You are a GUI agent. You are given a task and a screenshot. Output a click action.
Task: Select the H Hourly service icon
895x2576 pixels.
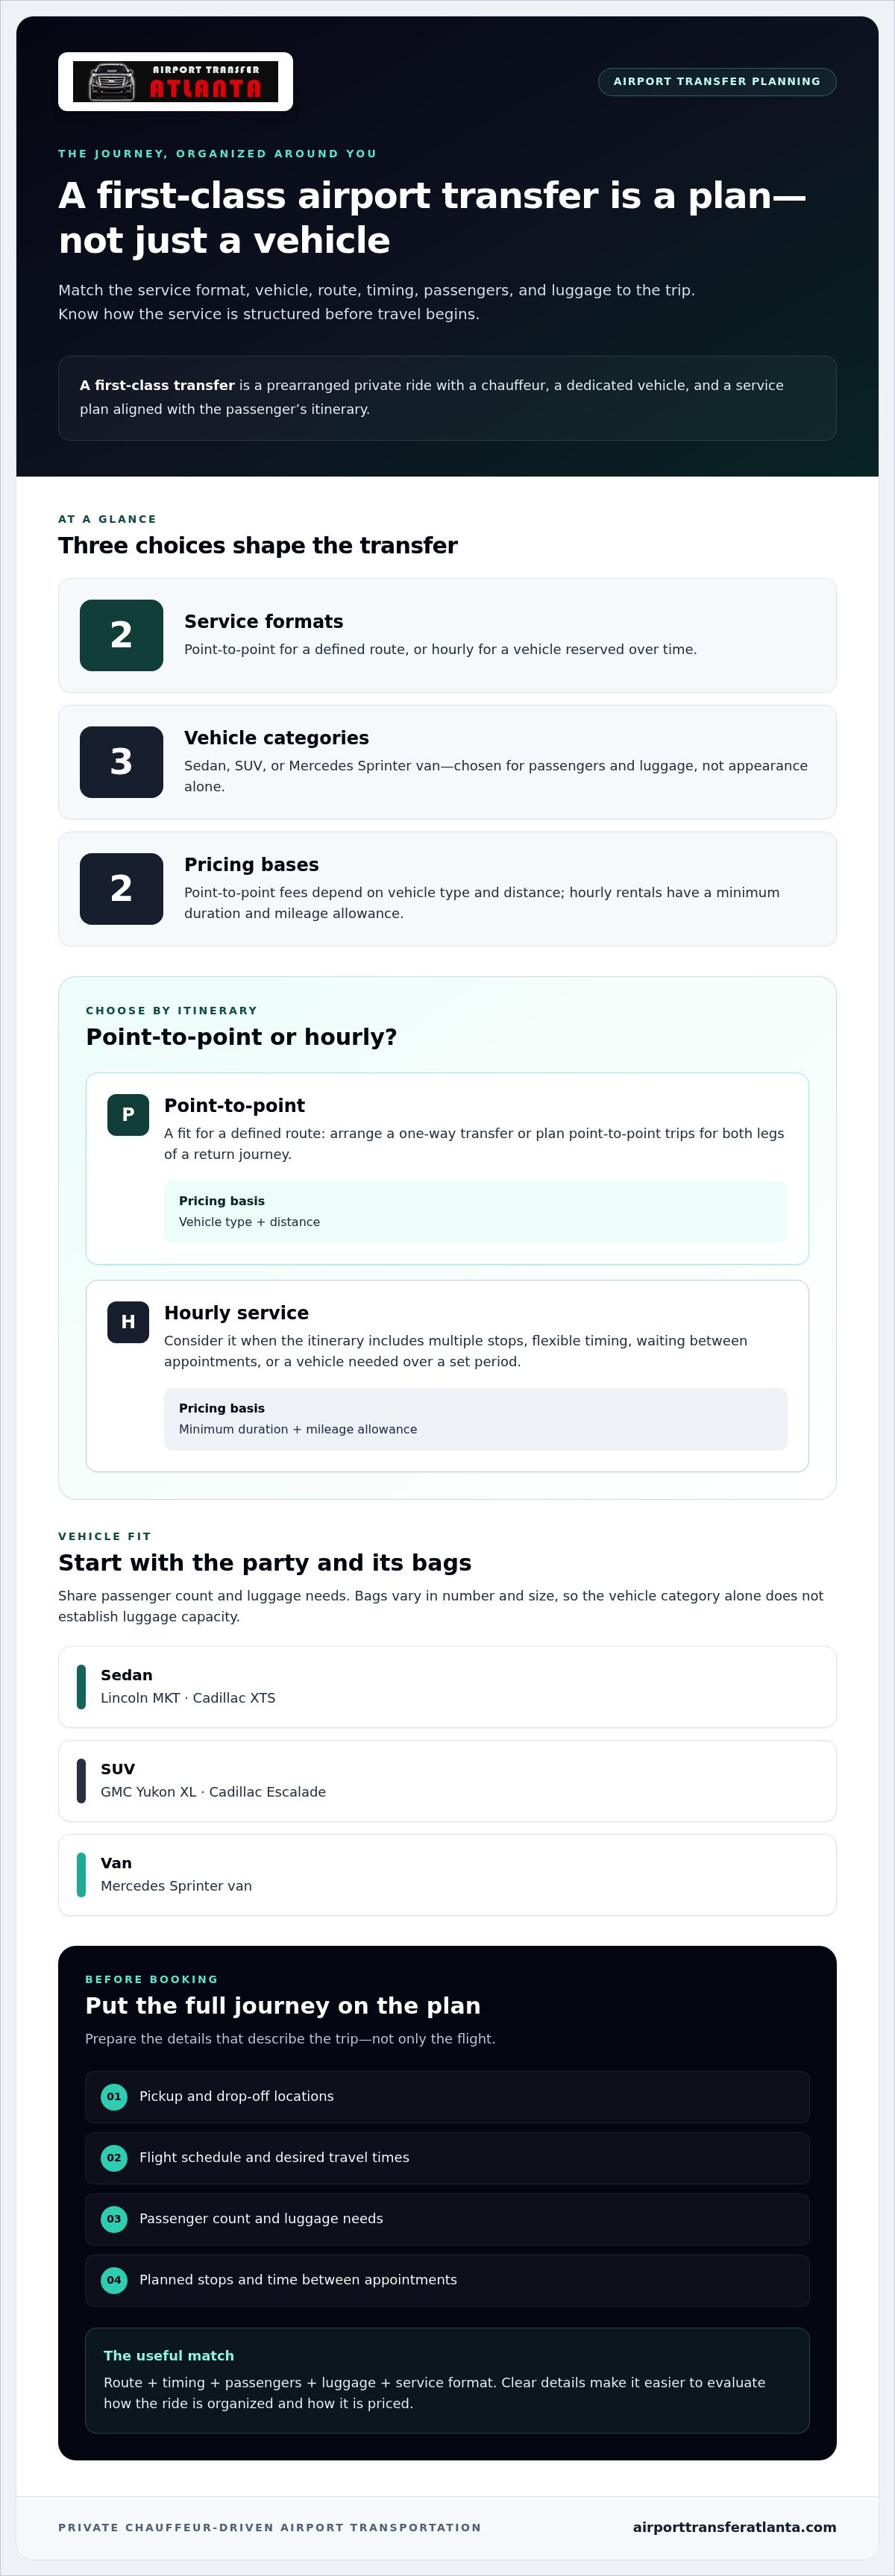coord(128,1322)
